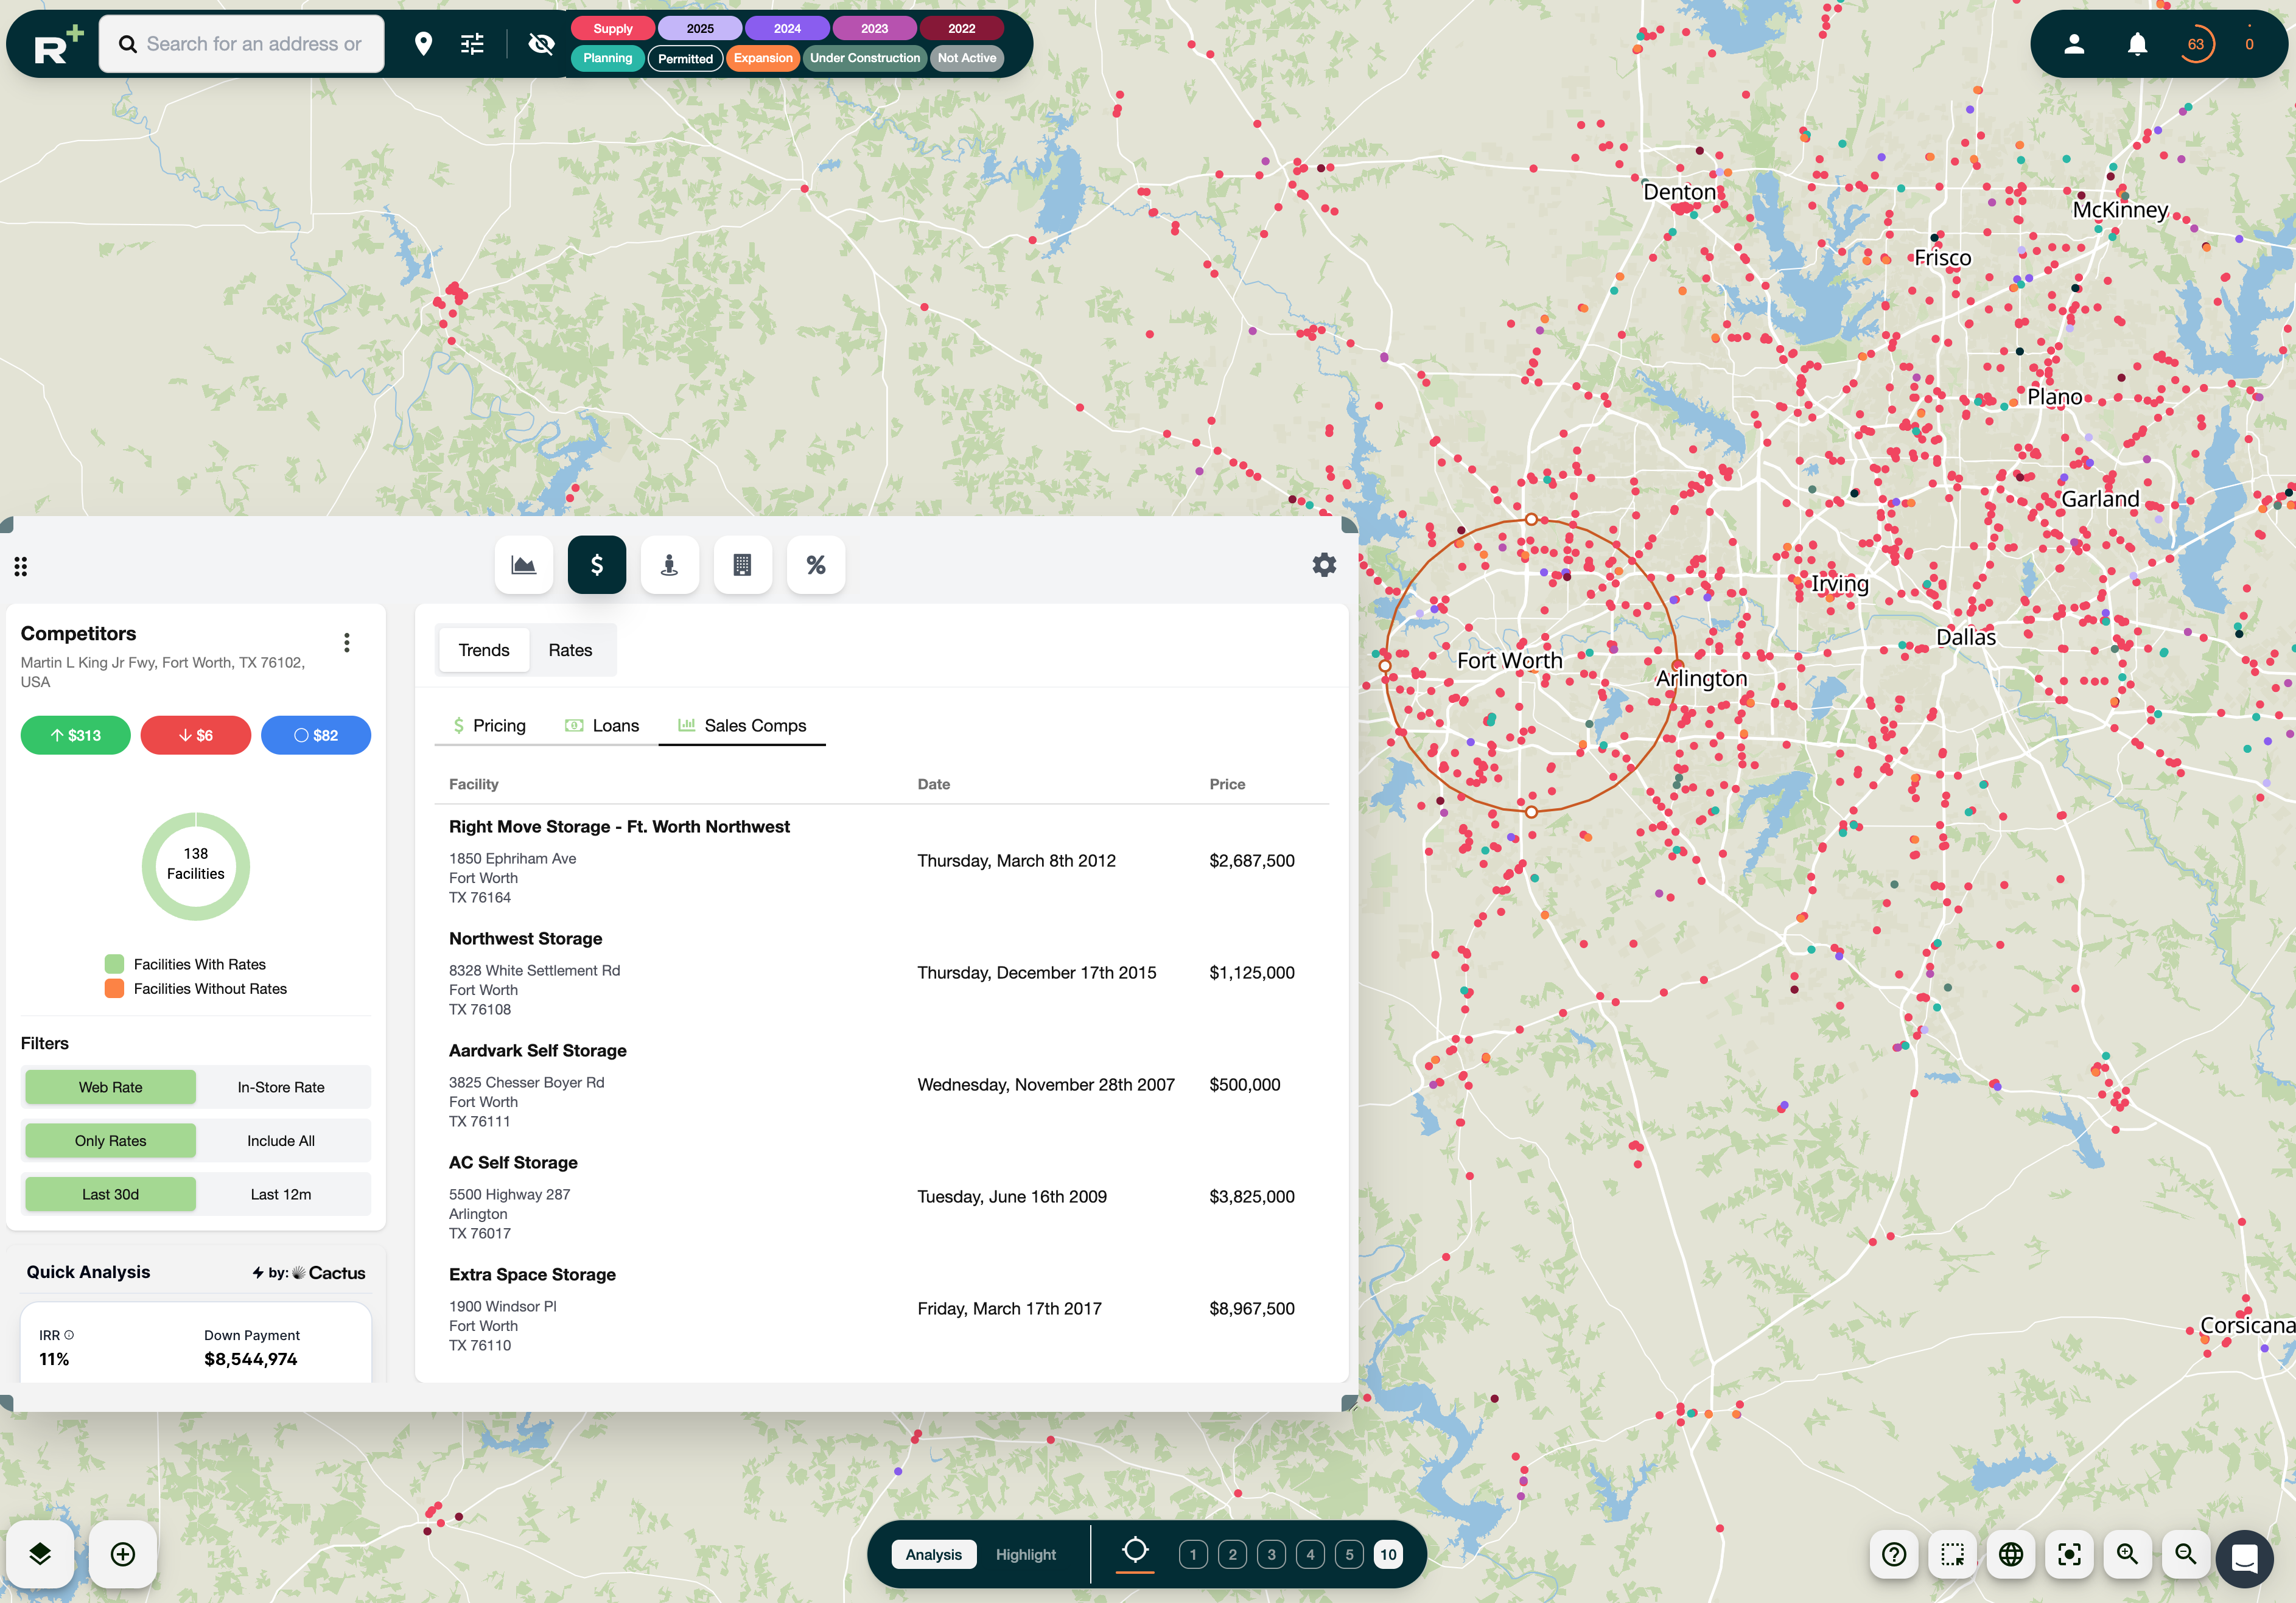Image resolution: width=2296 pixels, height=1603 pixels.
Task: Switch to Highlight mode at bottom
Action: point(1026,1554)
